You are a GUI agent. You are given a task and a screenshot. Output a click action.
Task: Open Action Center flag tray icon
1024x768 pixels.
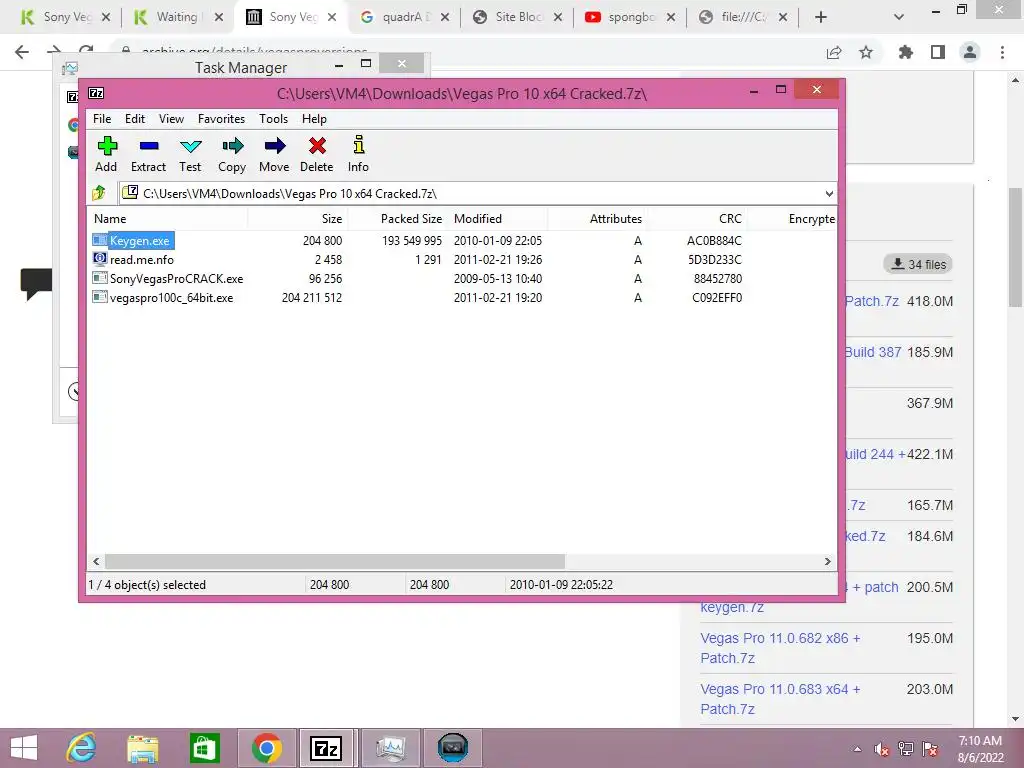click(930, 749)
